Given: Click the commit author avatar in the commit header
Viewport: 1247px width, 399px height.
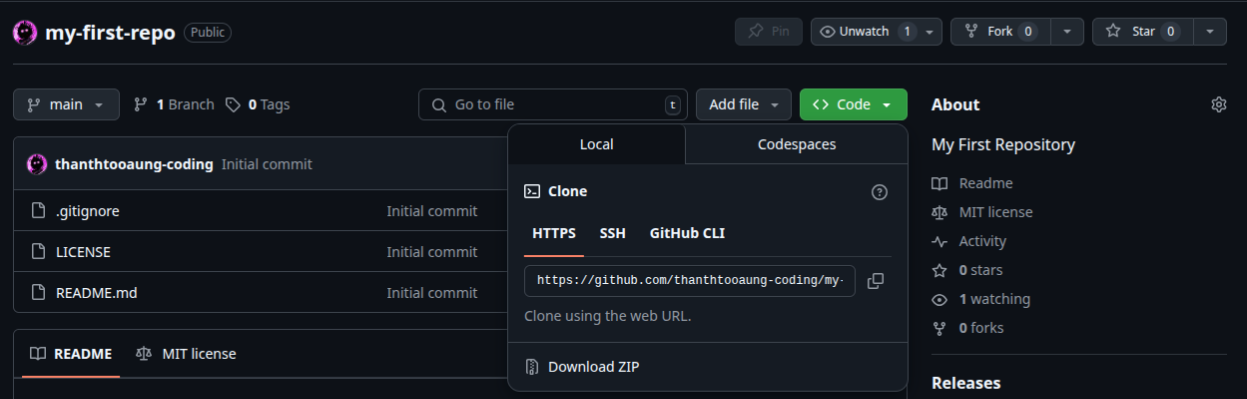Looking at the screenshot, I should click(37, 164).
